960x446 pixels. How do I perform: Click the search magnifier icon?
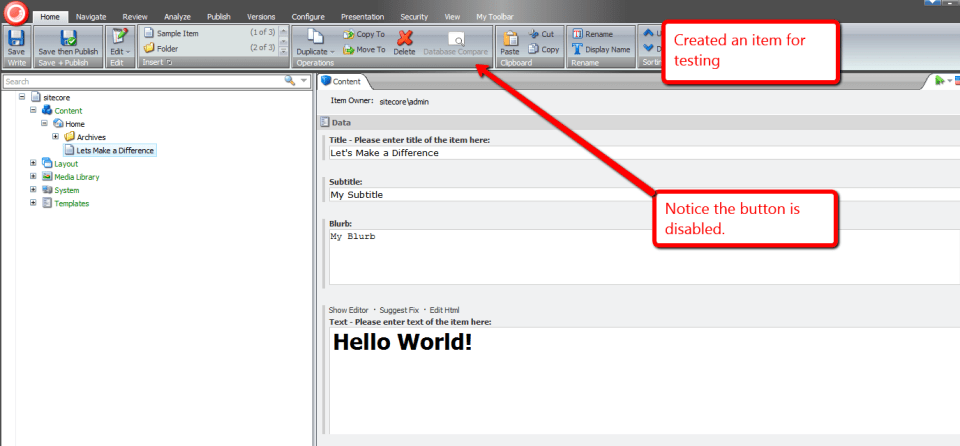tap(290, 81)
